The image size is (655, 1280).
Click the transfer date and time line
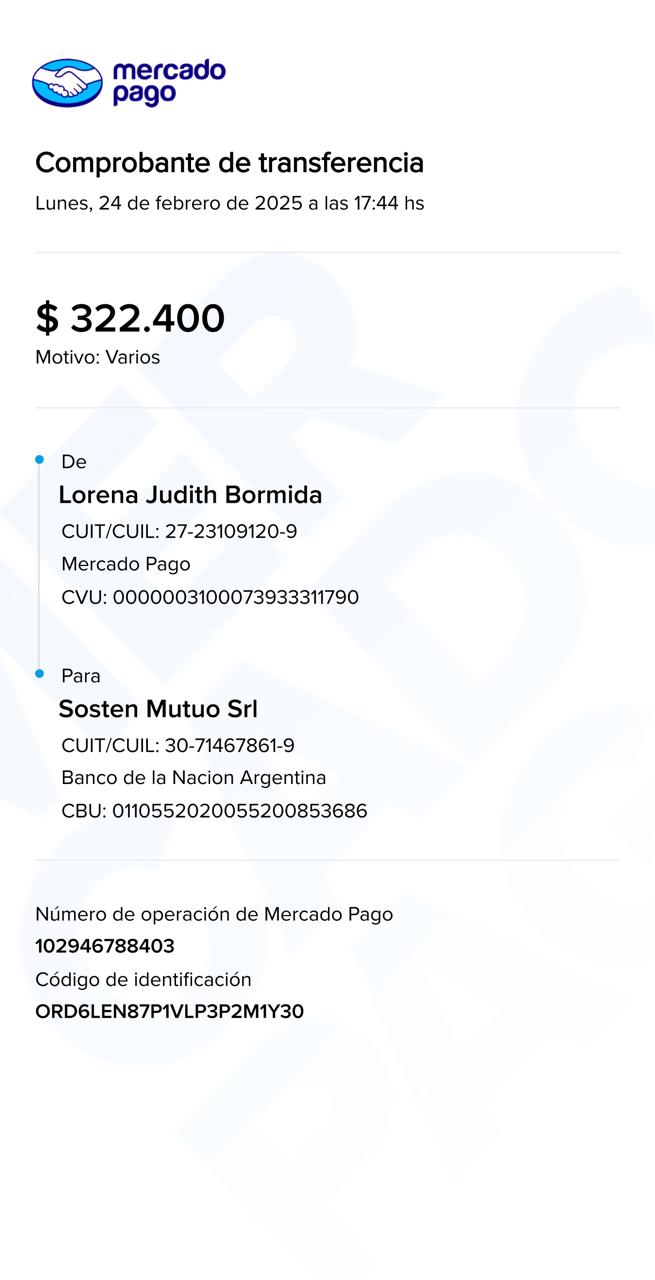click(229, 203)
